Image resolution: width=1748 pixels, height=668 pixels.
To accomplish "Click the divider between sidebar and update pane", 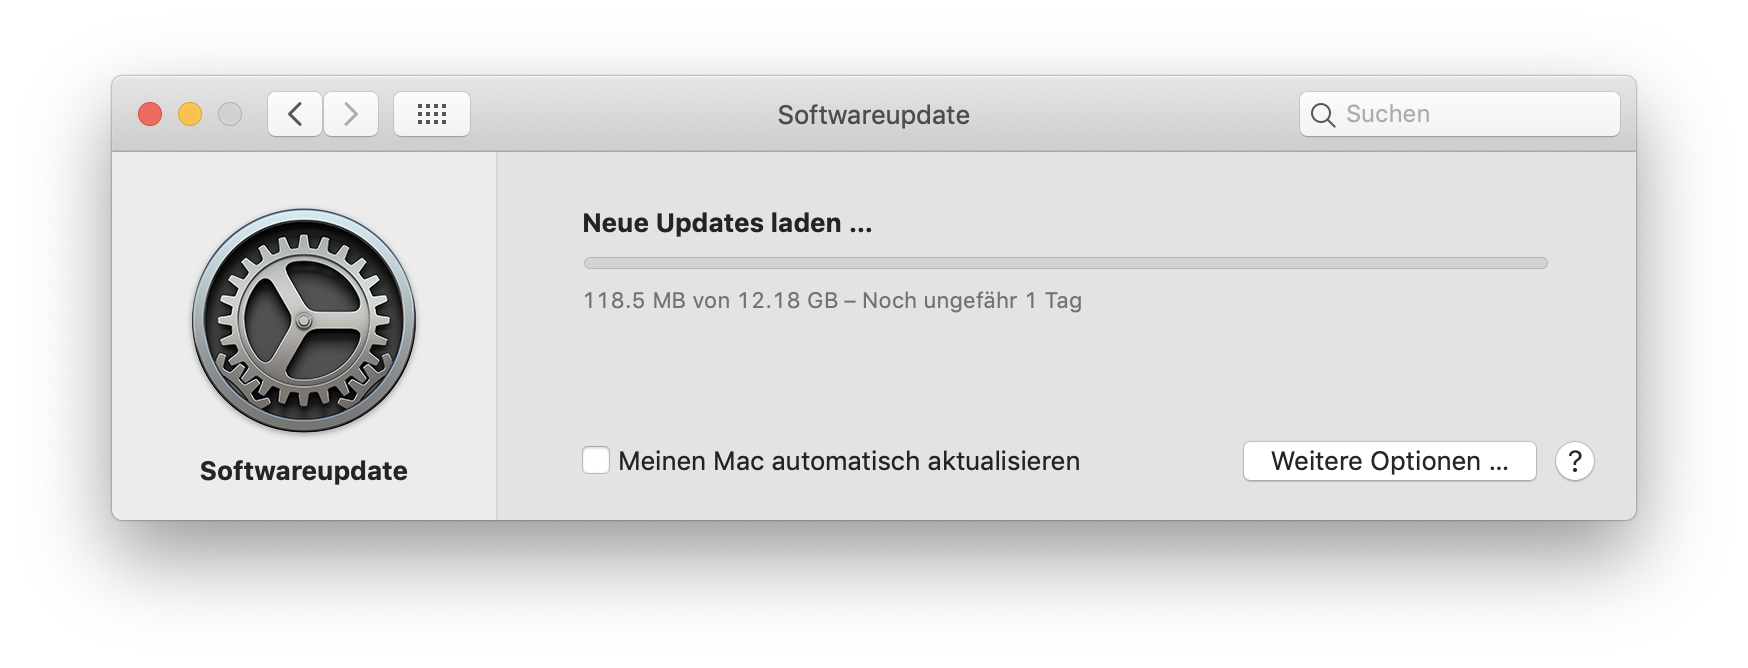I will click(497, 336).
